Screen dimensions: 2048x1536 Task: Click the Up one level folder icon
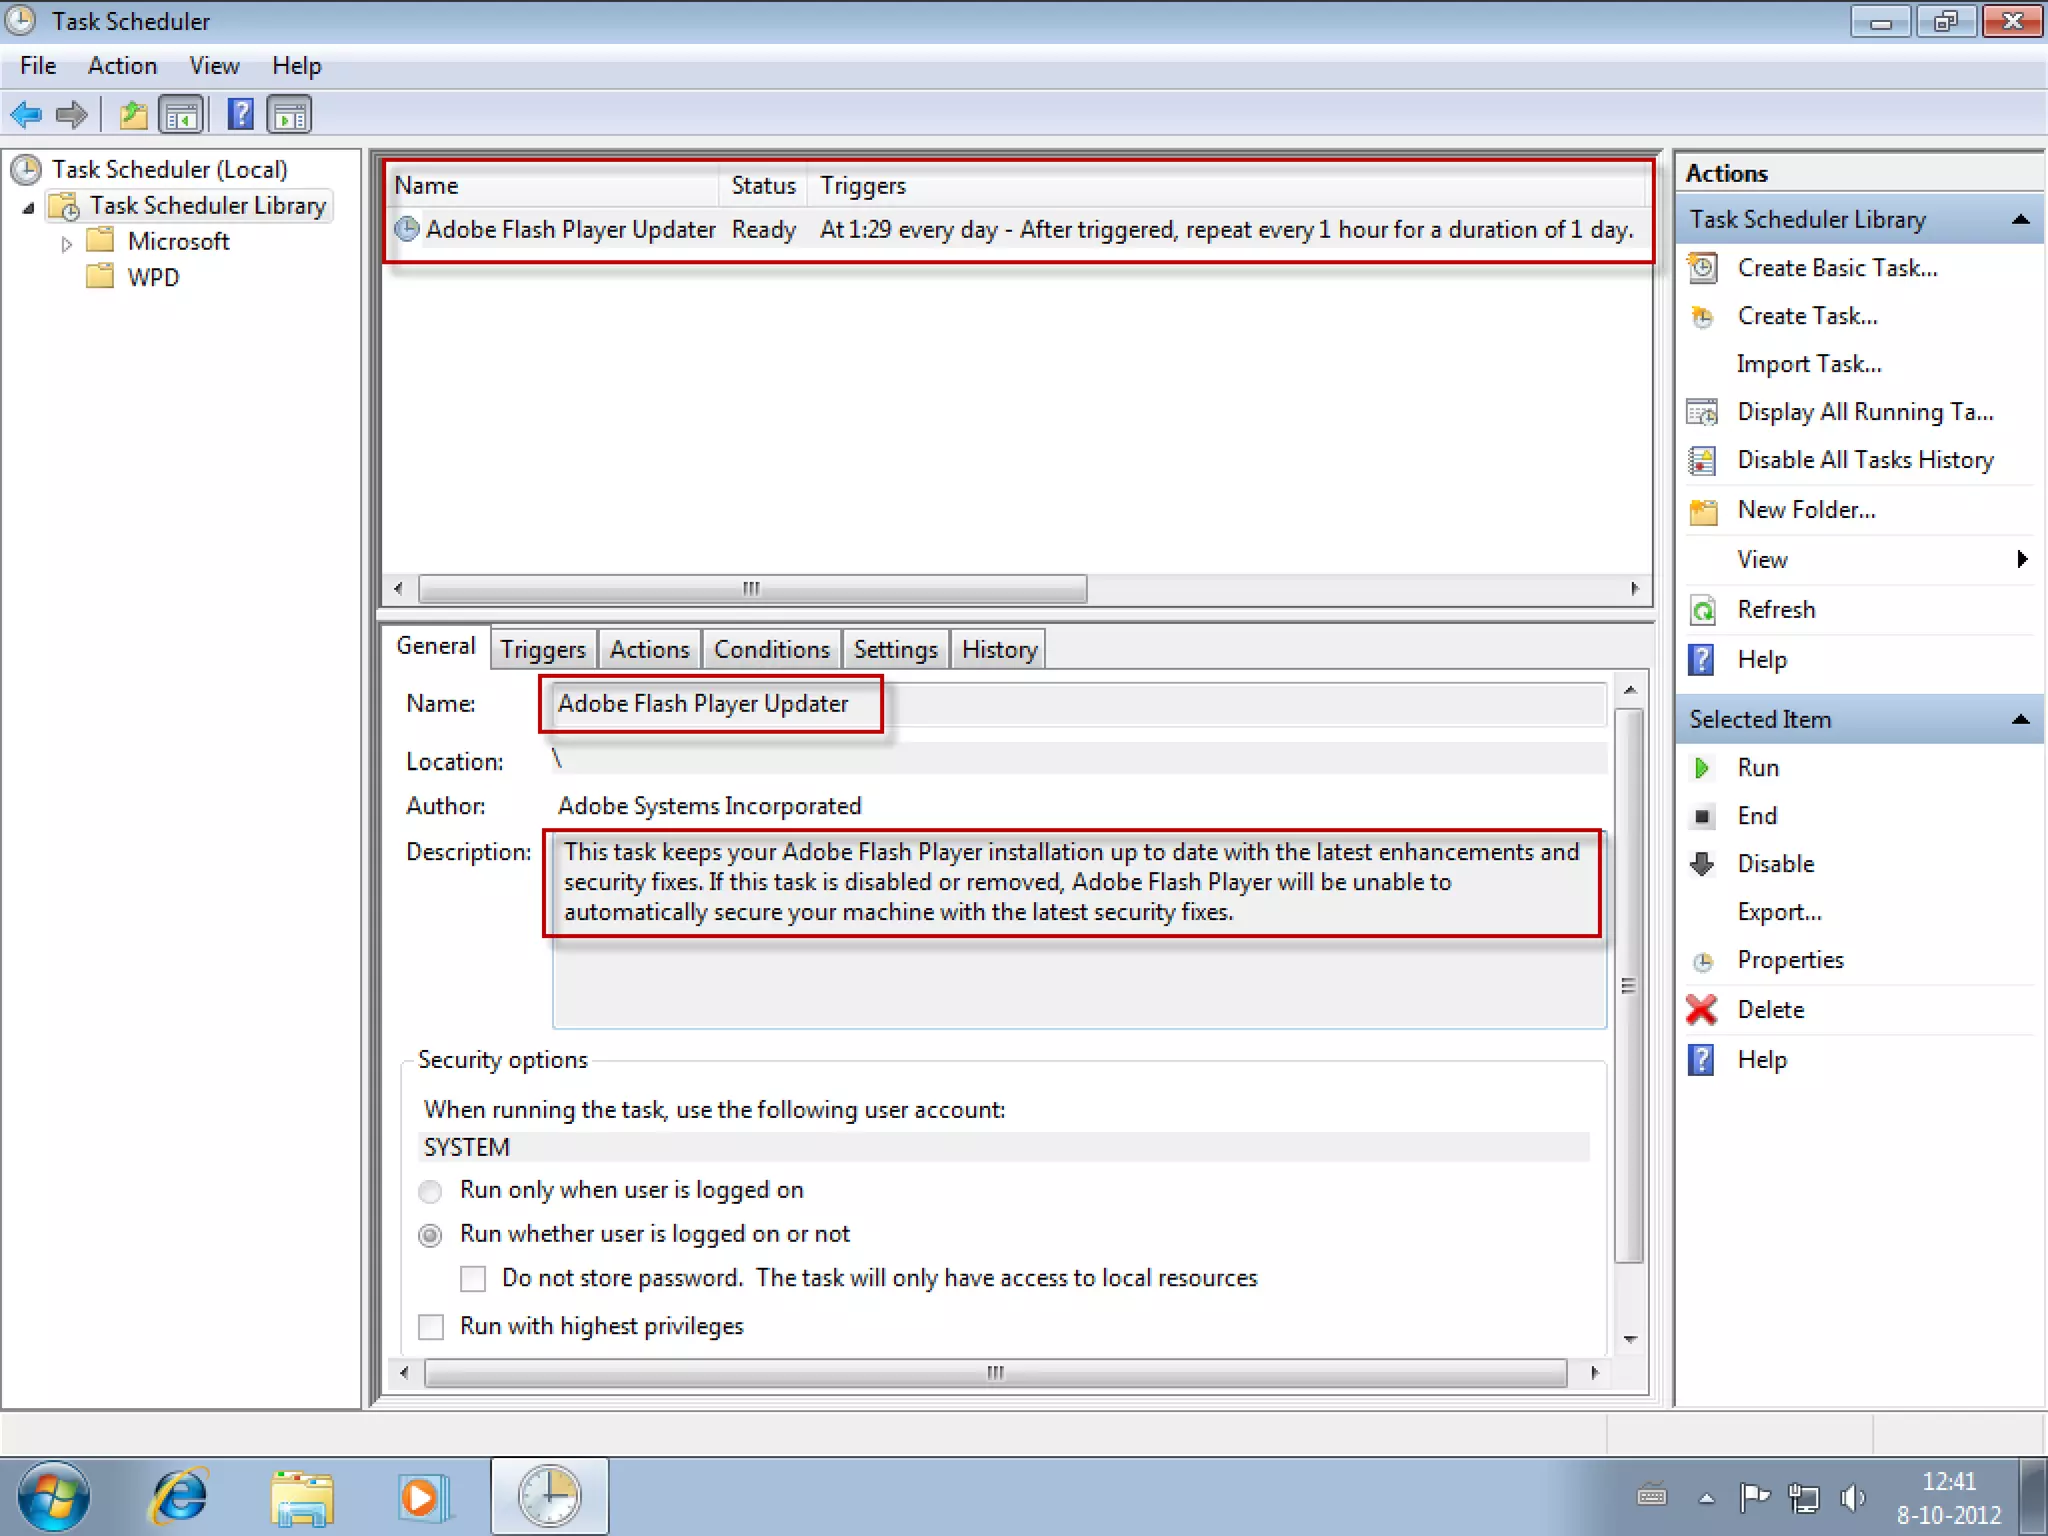point(133,115)
